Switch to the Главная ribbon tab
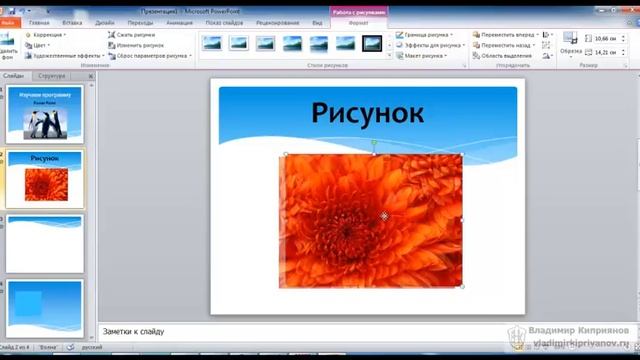Screen dimensions: 640x360 pyautogui.click(x=39, y=23)
